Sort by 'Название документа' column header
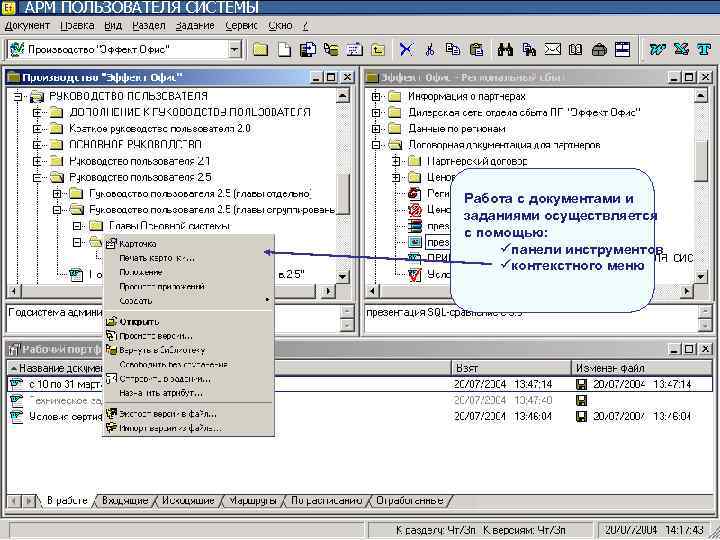The width and height of the screenshot is (720, 540). tap(229, 368)
